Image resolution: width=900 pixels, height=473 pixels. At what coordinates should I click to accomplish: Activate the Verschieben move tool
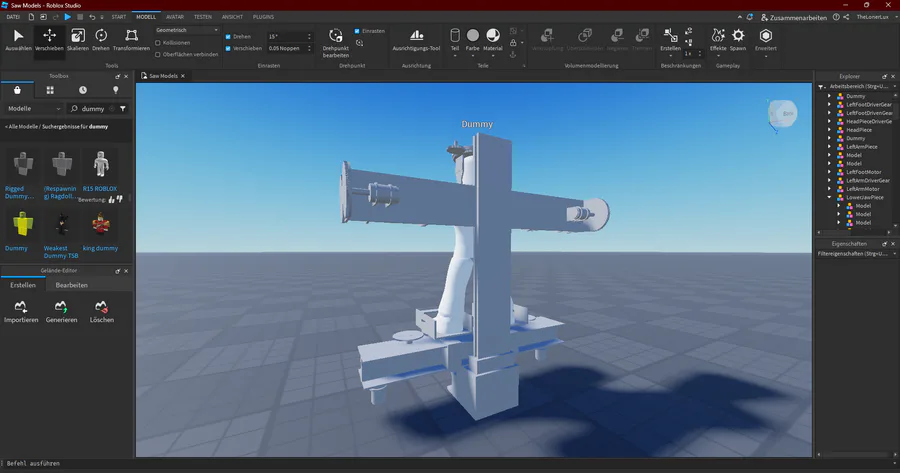tap(49, 40)
